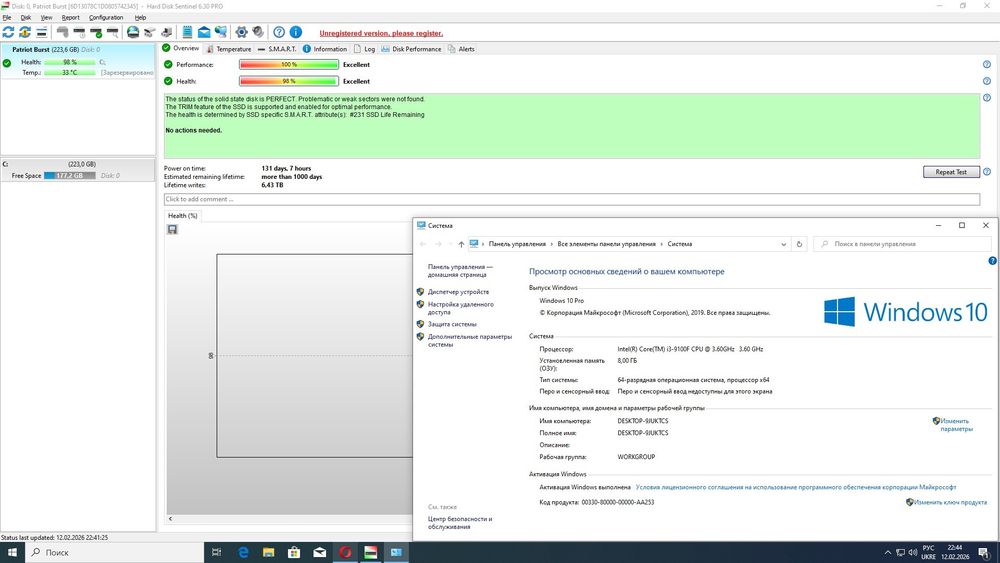1000x563 pixels.
Task: Click the third toolbar icon with horizontal lines
Action: (41, 32)
